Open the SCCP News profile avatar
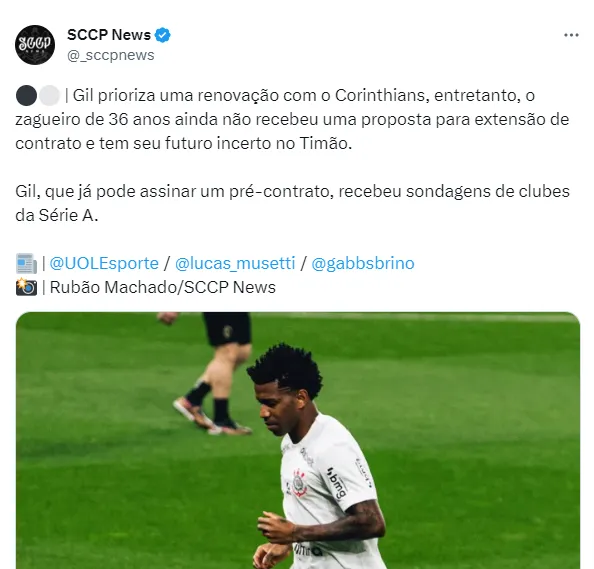Viewport: 594px width, 569px height. 35,45
